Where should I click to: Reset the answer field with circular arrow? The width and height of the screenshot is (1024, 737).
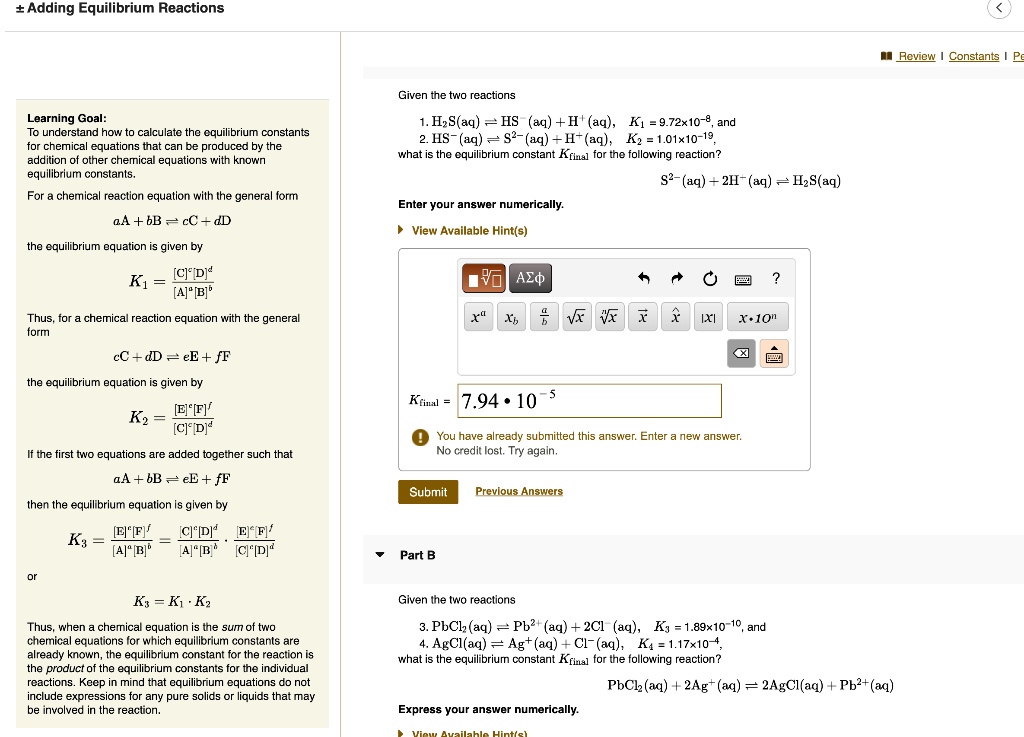[710, 279]
